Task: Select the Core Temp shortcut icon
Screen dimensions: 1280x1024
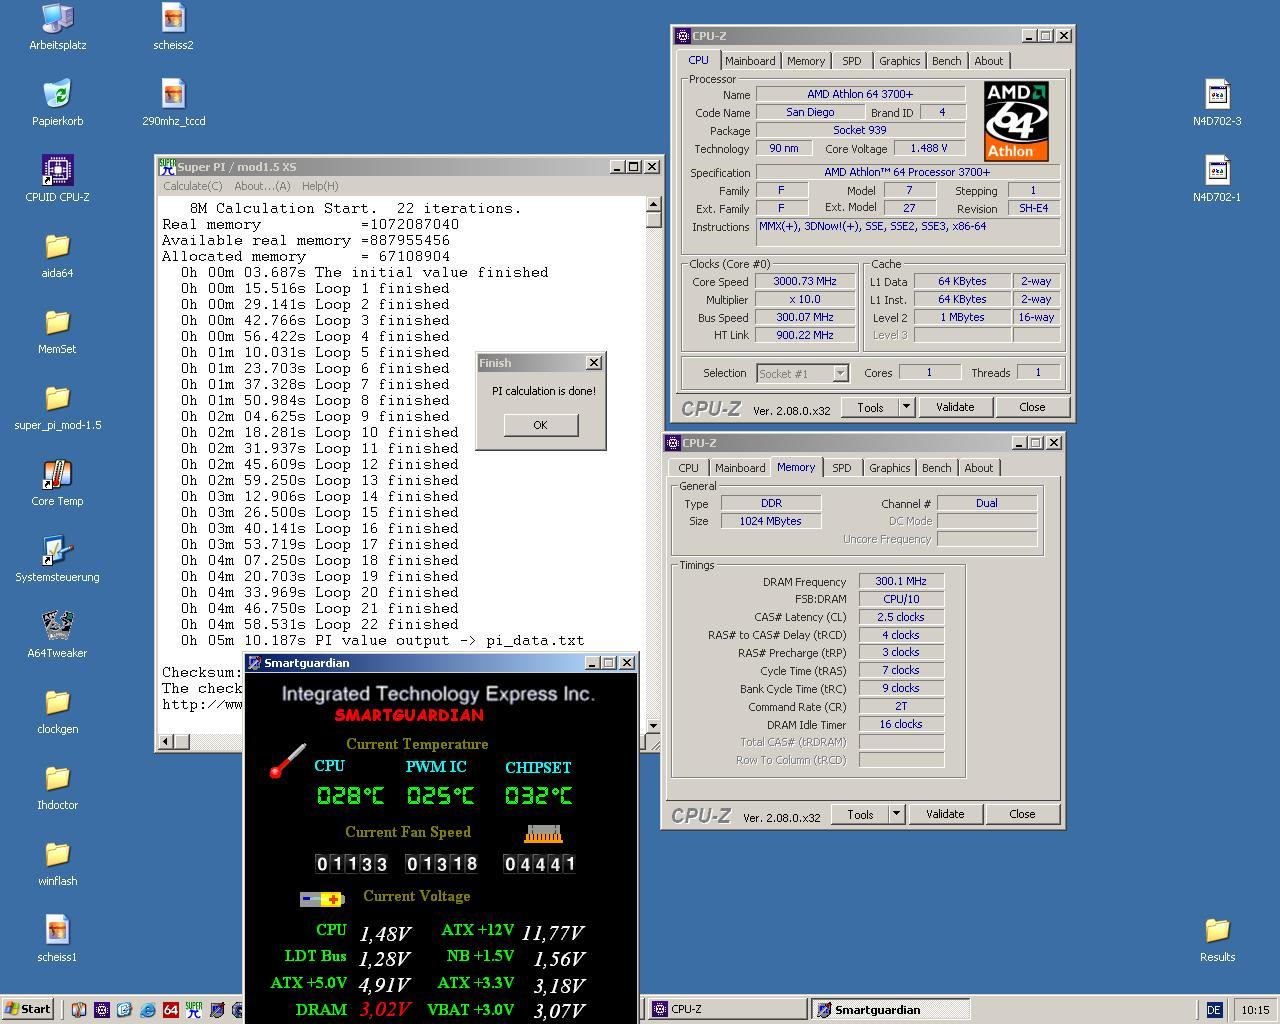Action: pyautogui.click(x=57, y=474)
